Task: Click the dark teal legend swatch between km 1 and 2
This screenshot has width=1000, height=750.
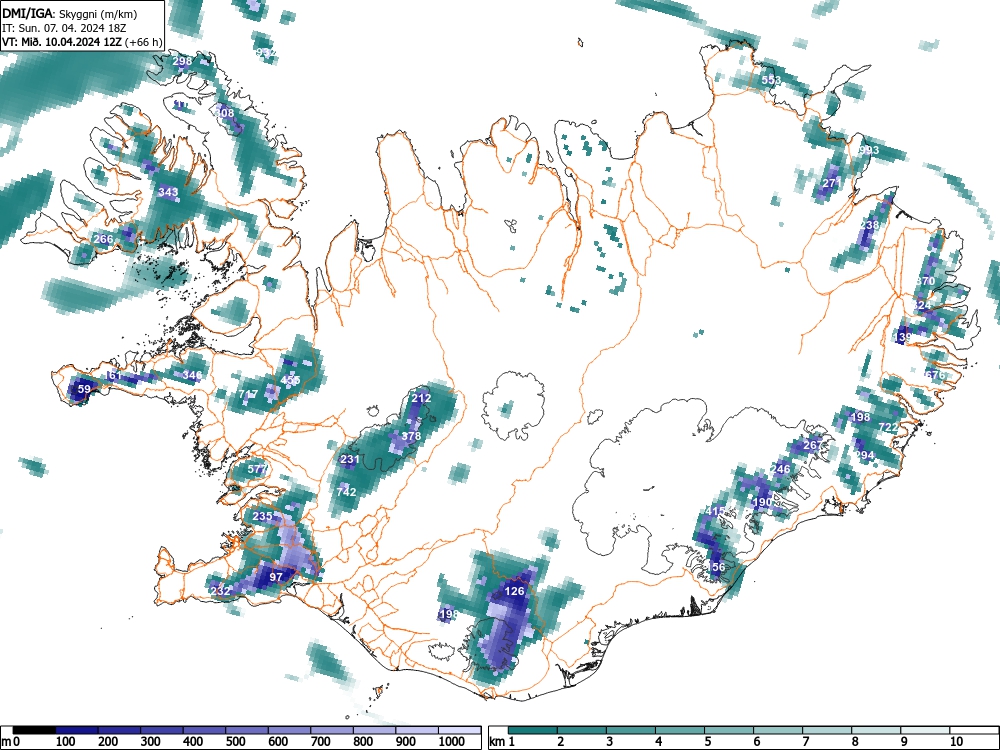Action: pos(533,730)
